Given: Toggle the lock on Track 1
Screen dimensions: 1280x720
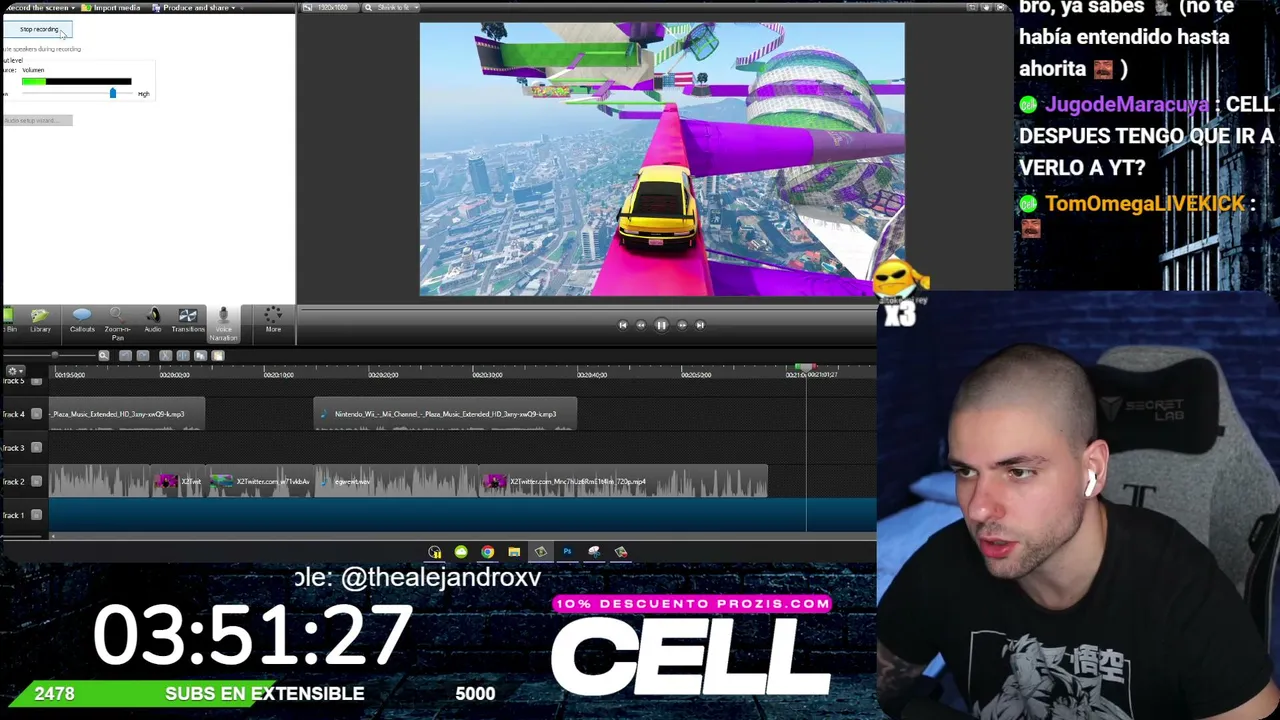Looking at the screenshot, I should coord(37,515).
